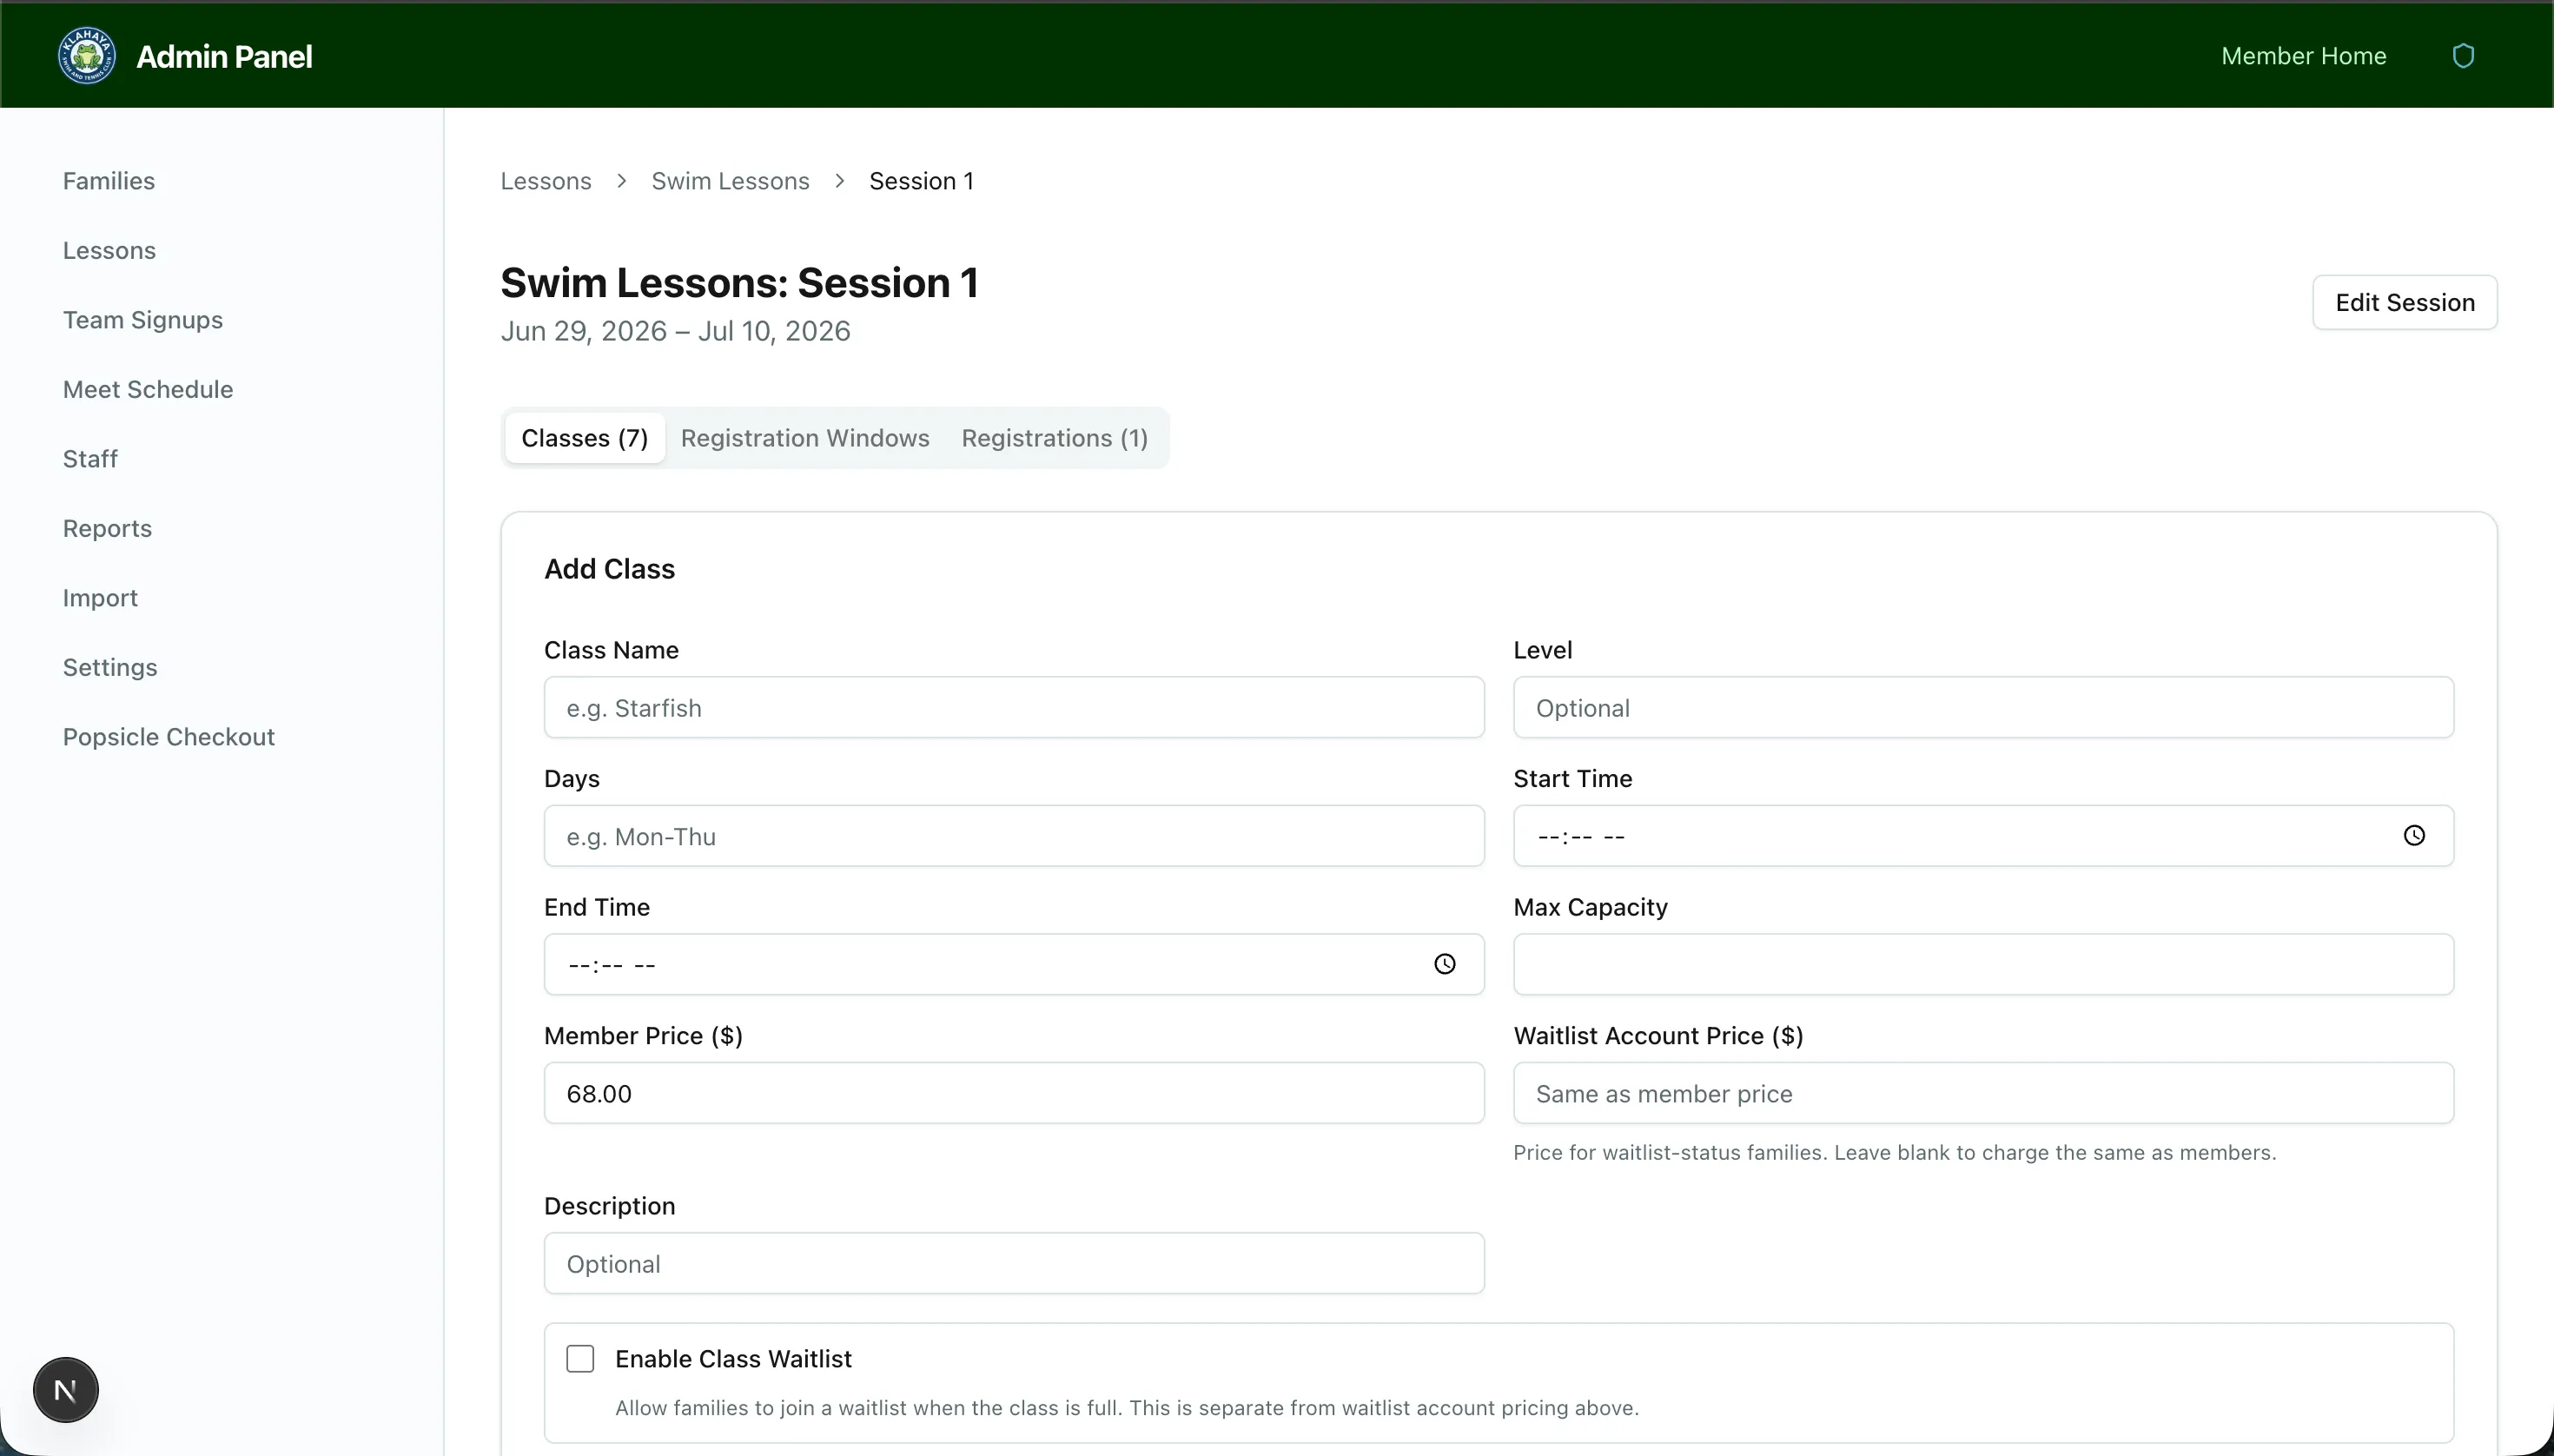This screenshot has height=1456, width=2554.
Task: Click Swim Lessons breadcrumb link
Action: pyautogui.click(x=730, y=181)
